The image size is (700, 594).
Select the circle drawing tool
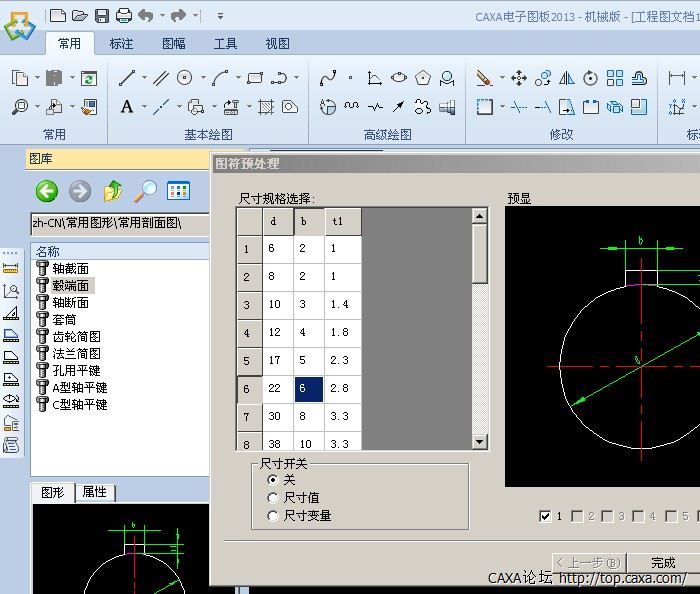[185, 78]
